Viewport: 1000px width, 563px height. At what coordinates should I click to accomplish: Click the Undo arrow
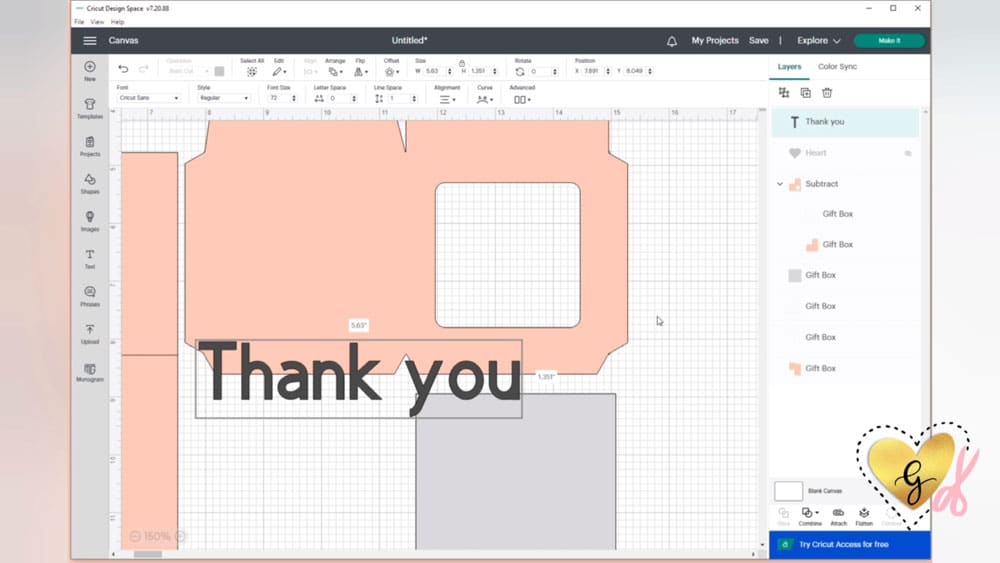point(123,69)
